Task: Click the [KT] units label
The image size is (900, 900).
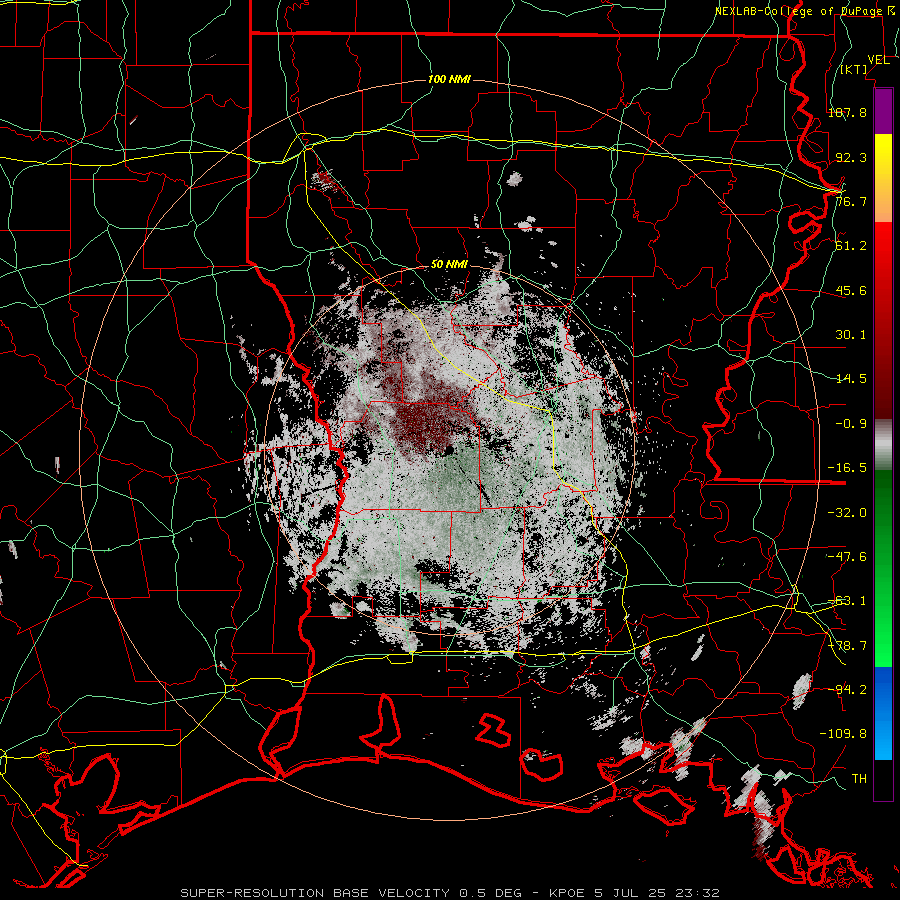Action: (x=854, y=70)
